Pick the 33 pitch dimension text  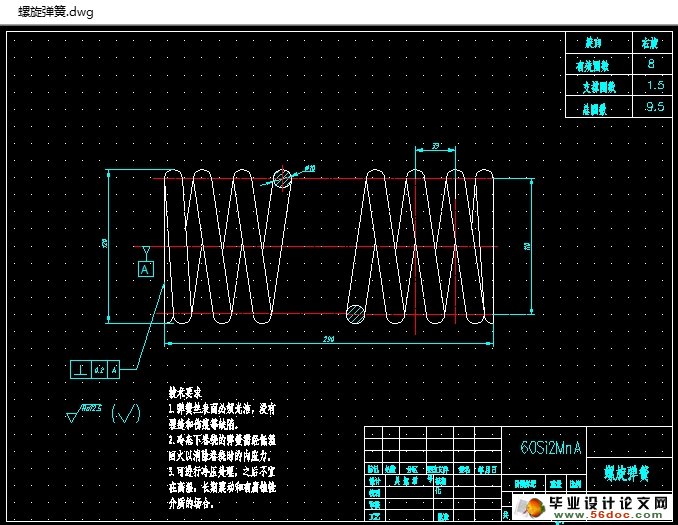coord(435,146)
